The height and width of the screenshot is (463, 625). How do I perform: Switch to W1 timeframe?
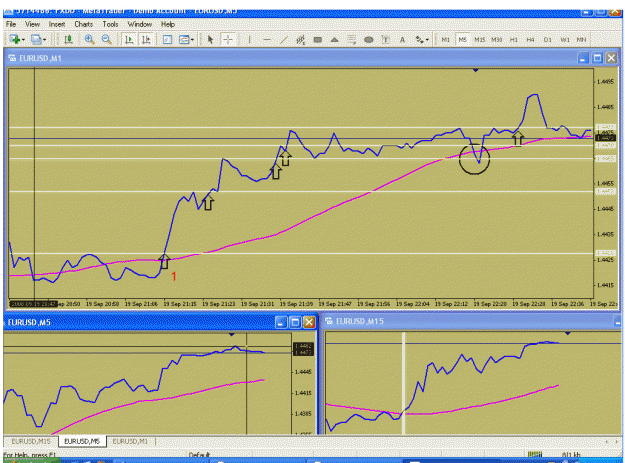click(x=565, y=40)
